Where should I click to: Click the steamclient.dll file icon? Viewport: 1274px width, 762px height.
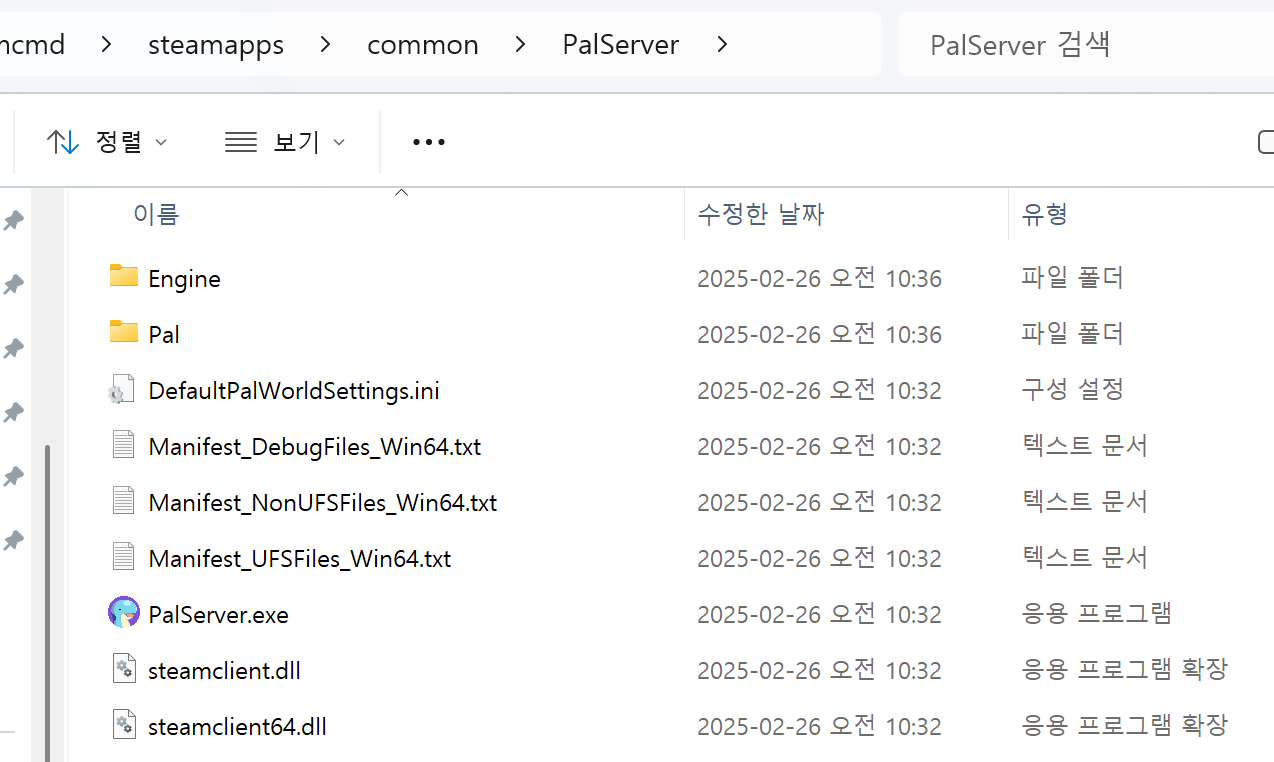(123, 669)
